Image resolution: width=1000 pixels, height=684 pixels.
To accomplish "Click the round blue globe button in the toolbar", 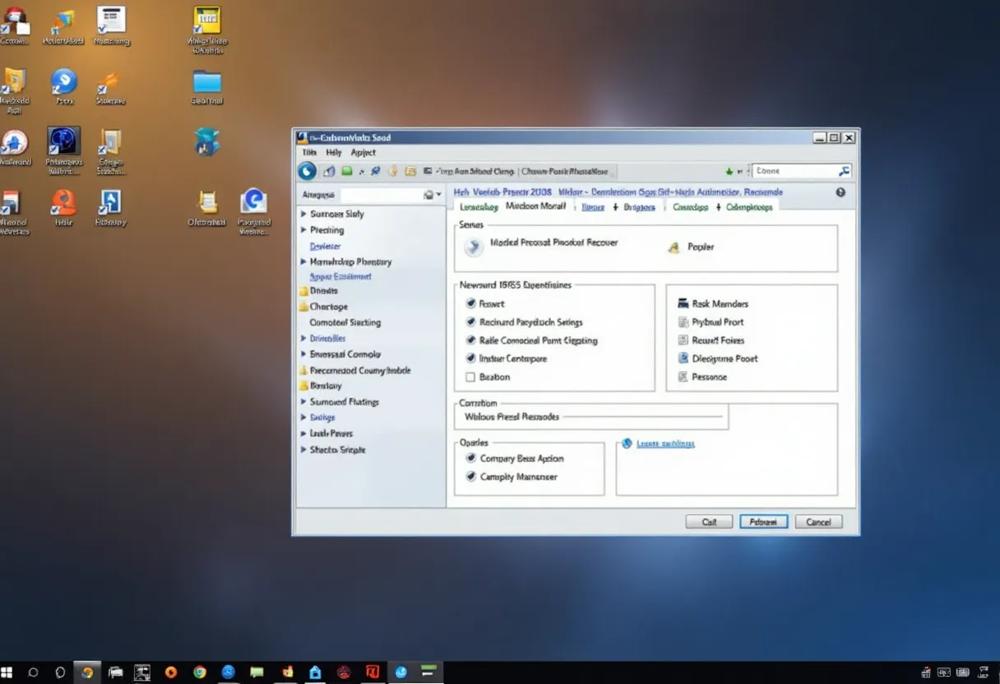I will [307, 171].
